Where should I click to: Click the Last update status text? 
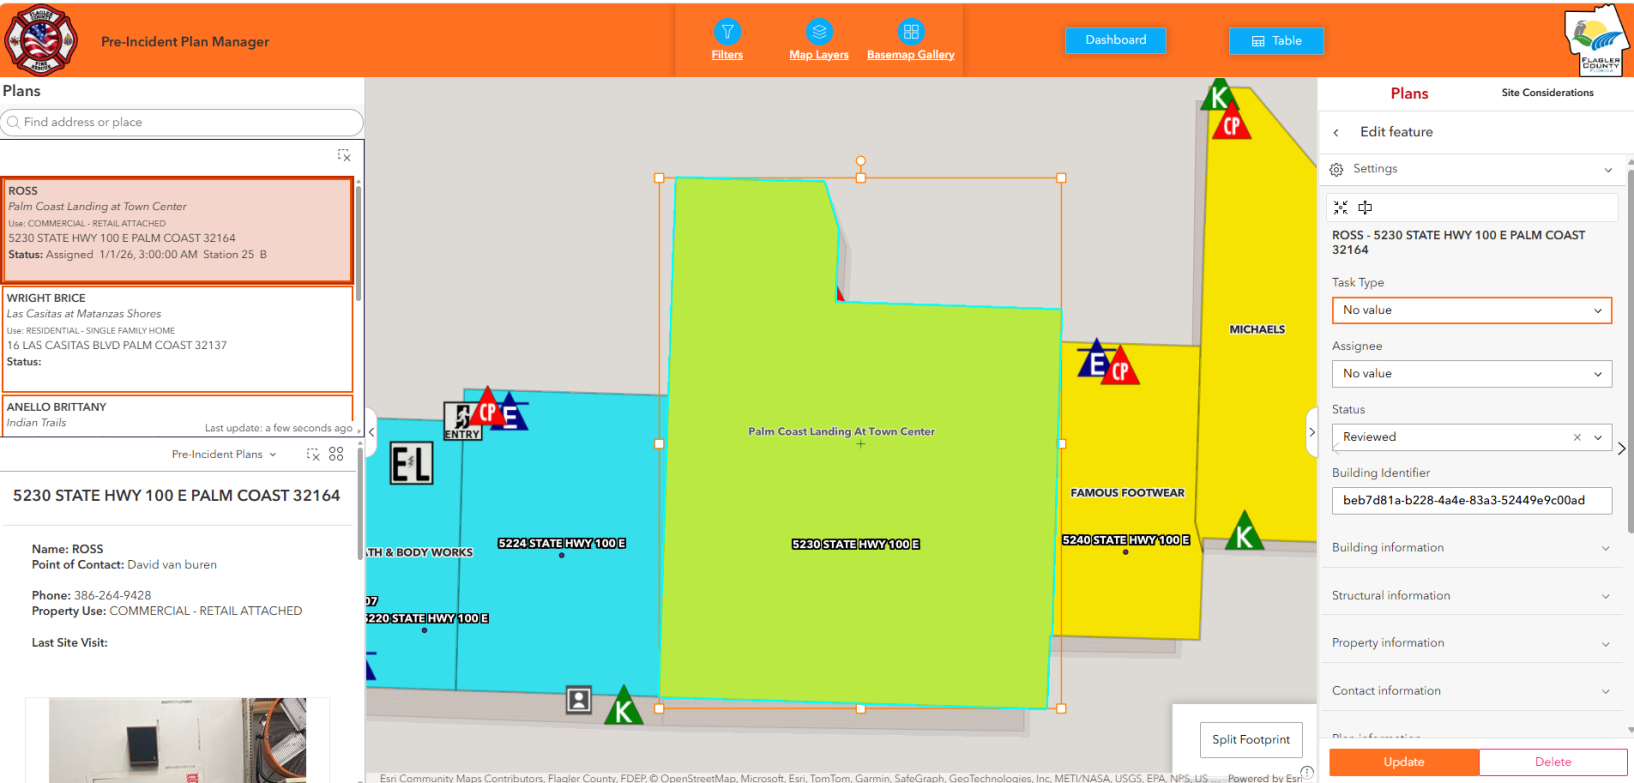click(x=278, y=428)
